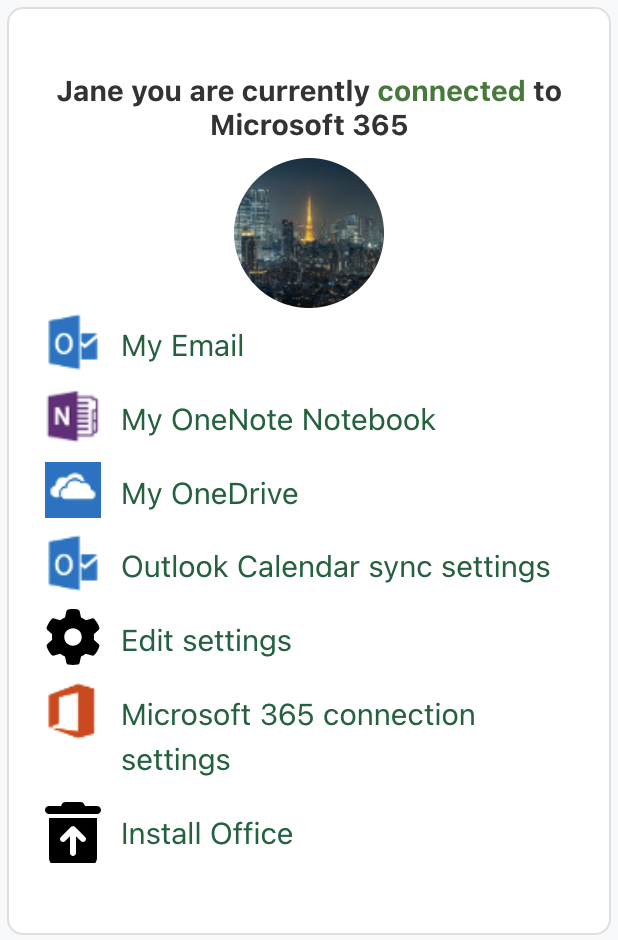Select the Edit settings link
Screen dimensions: 618x940
(x=206, y=640)
